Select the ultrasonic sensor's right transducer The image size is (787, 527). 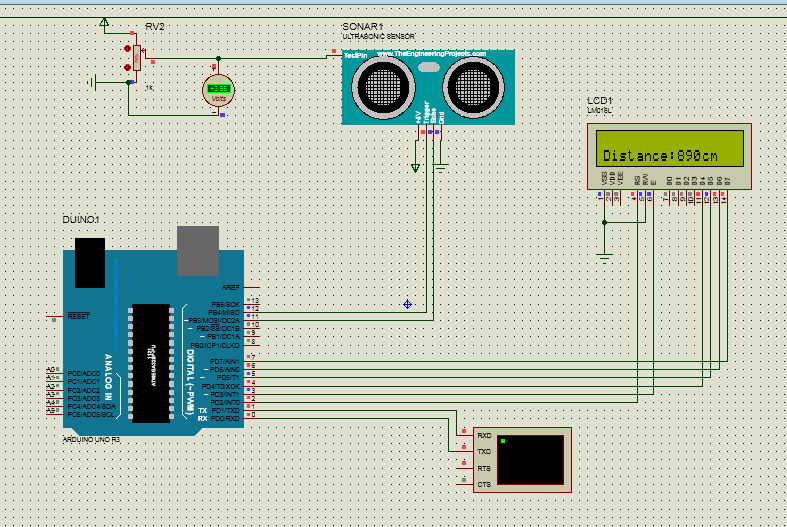[x=473, y=87]
